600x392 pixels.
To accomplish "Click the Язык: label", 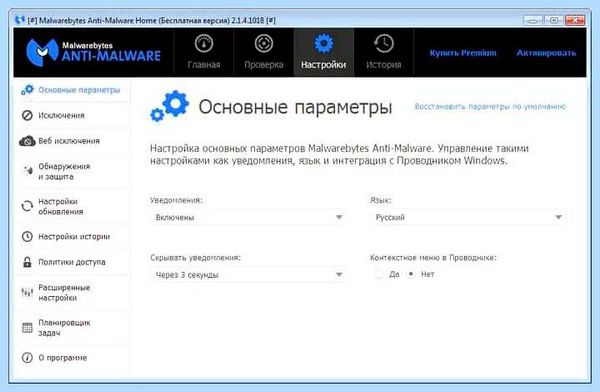I will pyautogui.click(x=380, y=200).
